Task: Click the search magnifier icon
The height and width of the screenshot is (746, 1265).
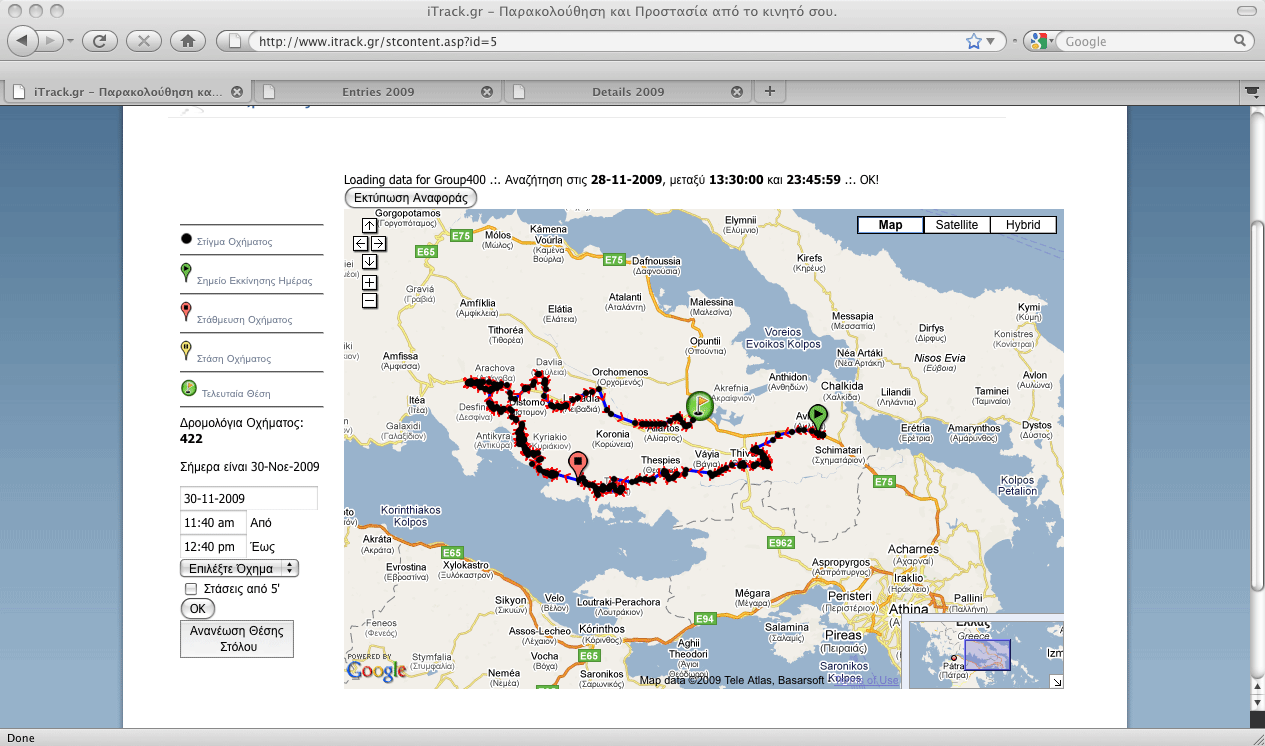Action: (1240, 41)
